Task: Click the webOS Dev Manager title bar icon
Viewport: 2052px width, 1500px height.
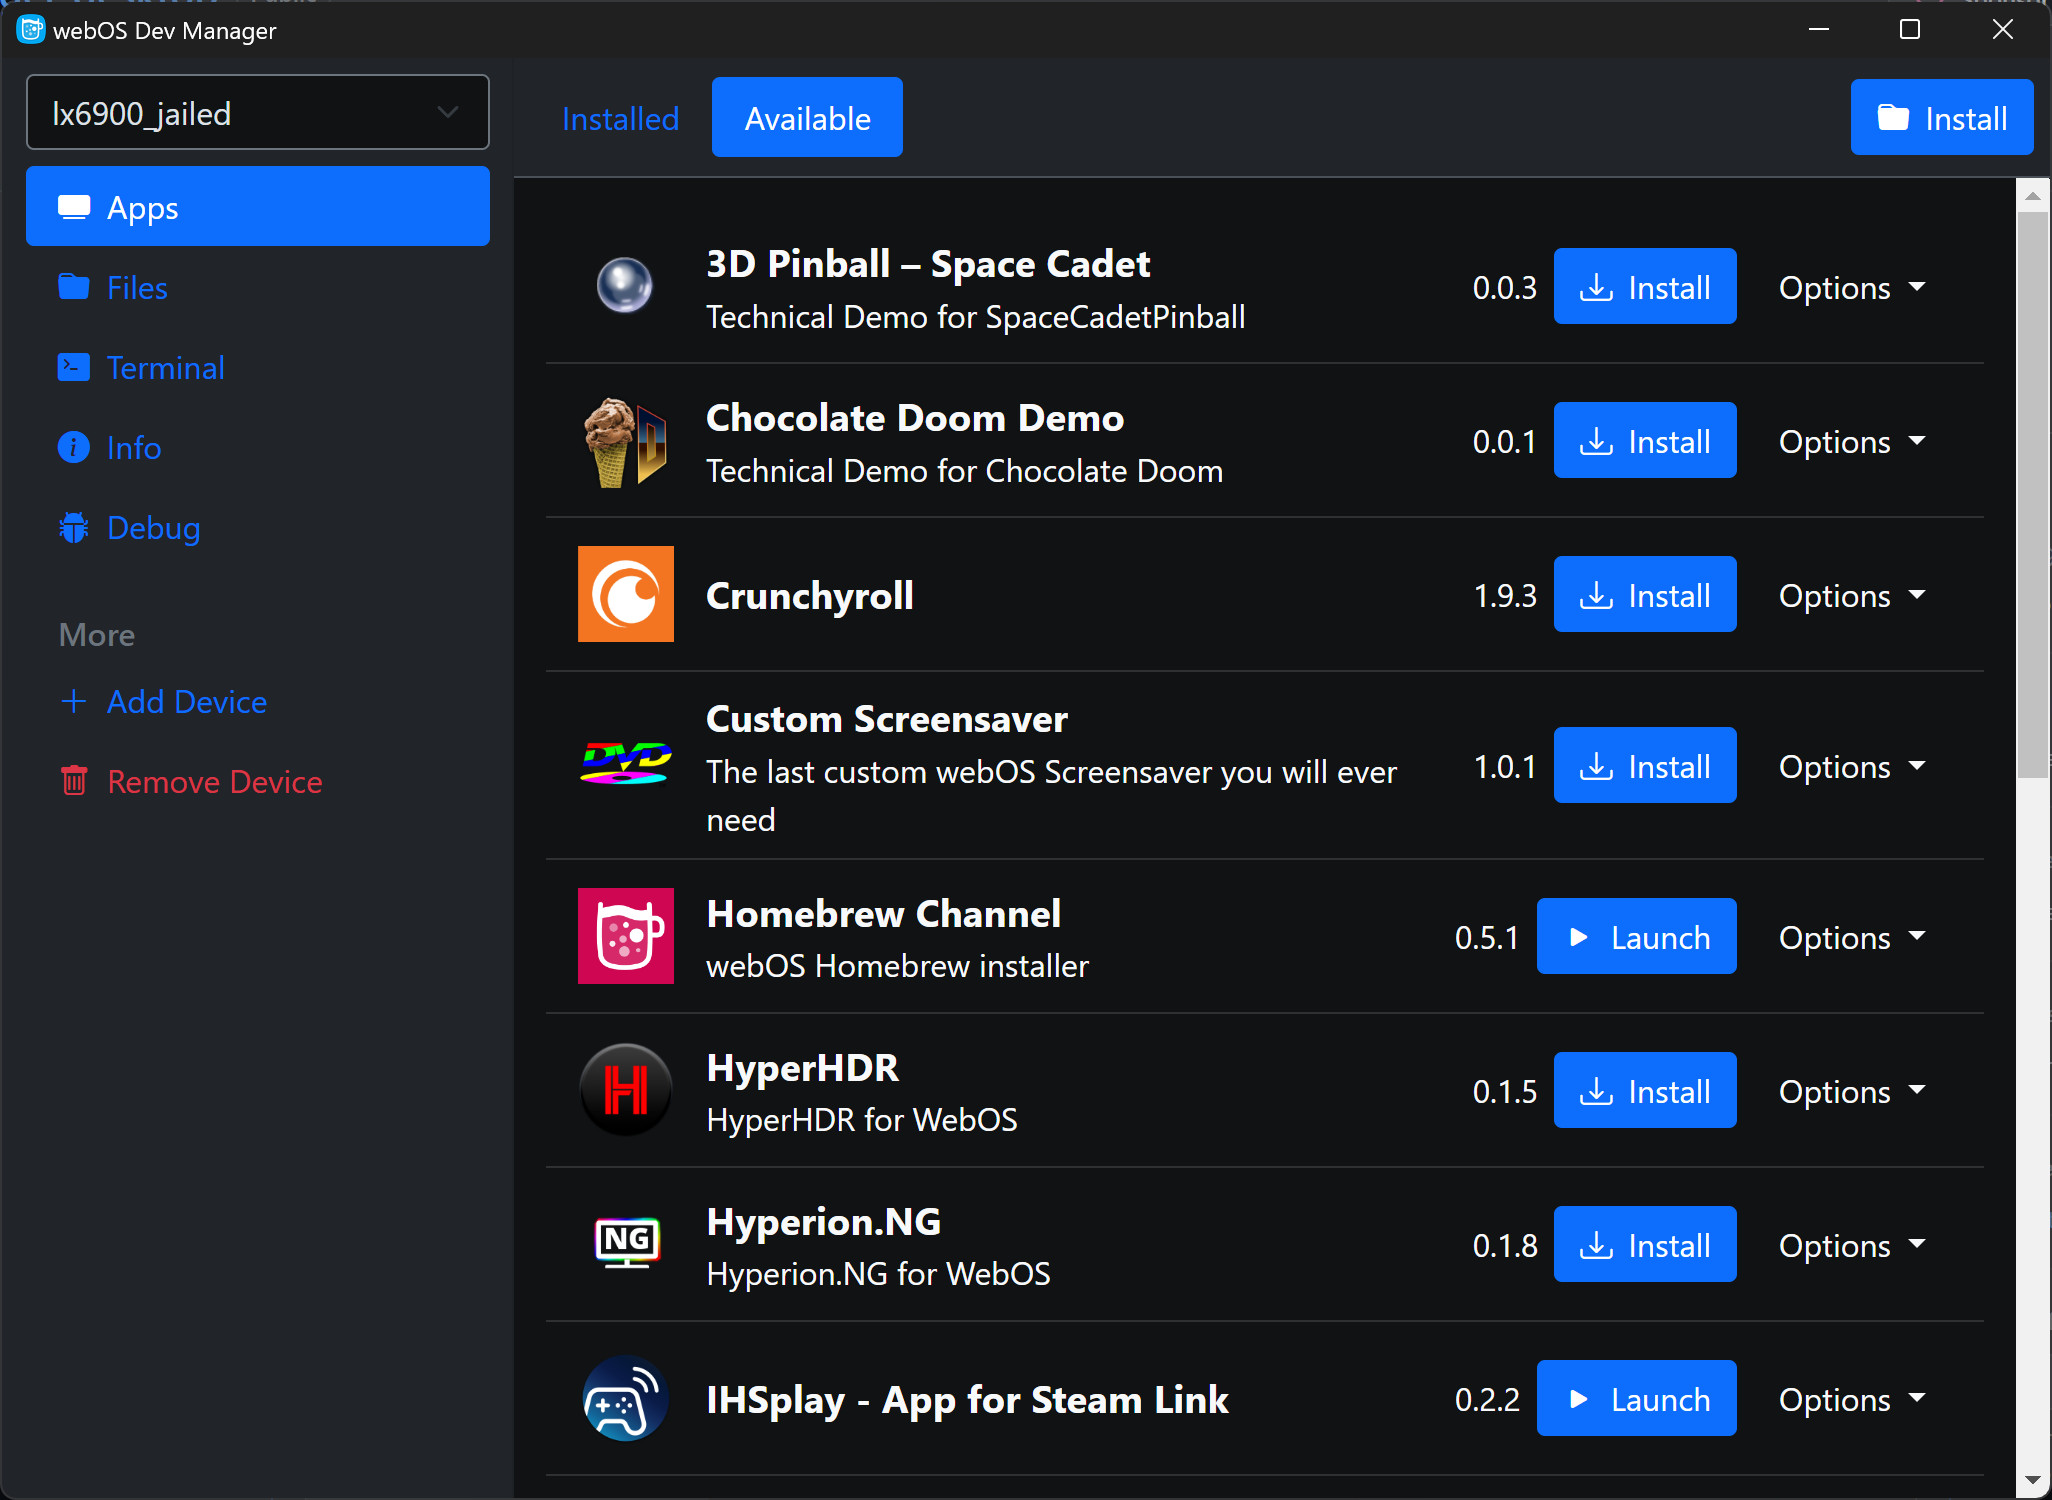Action: point(31,30)
